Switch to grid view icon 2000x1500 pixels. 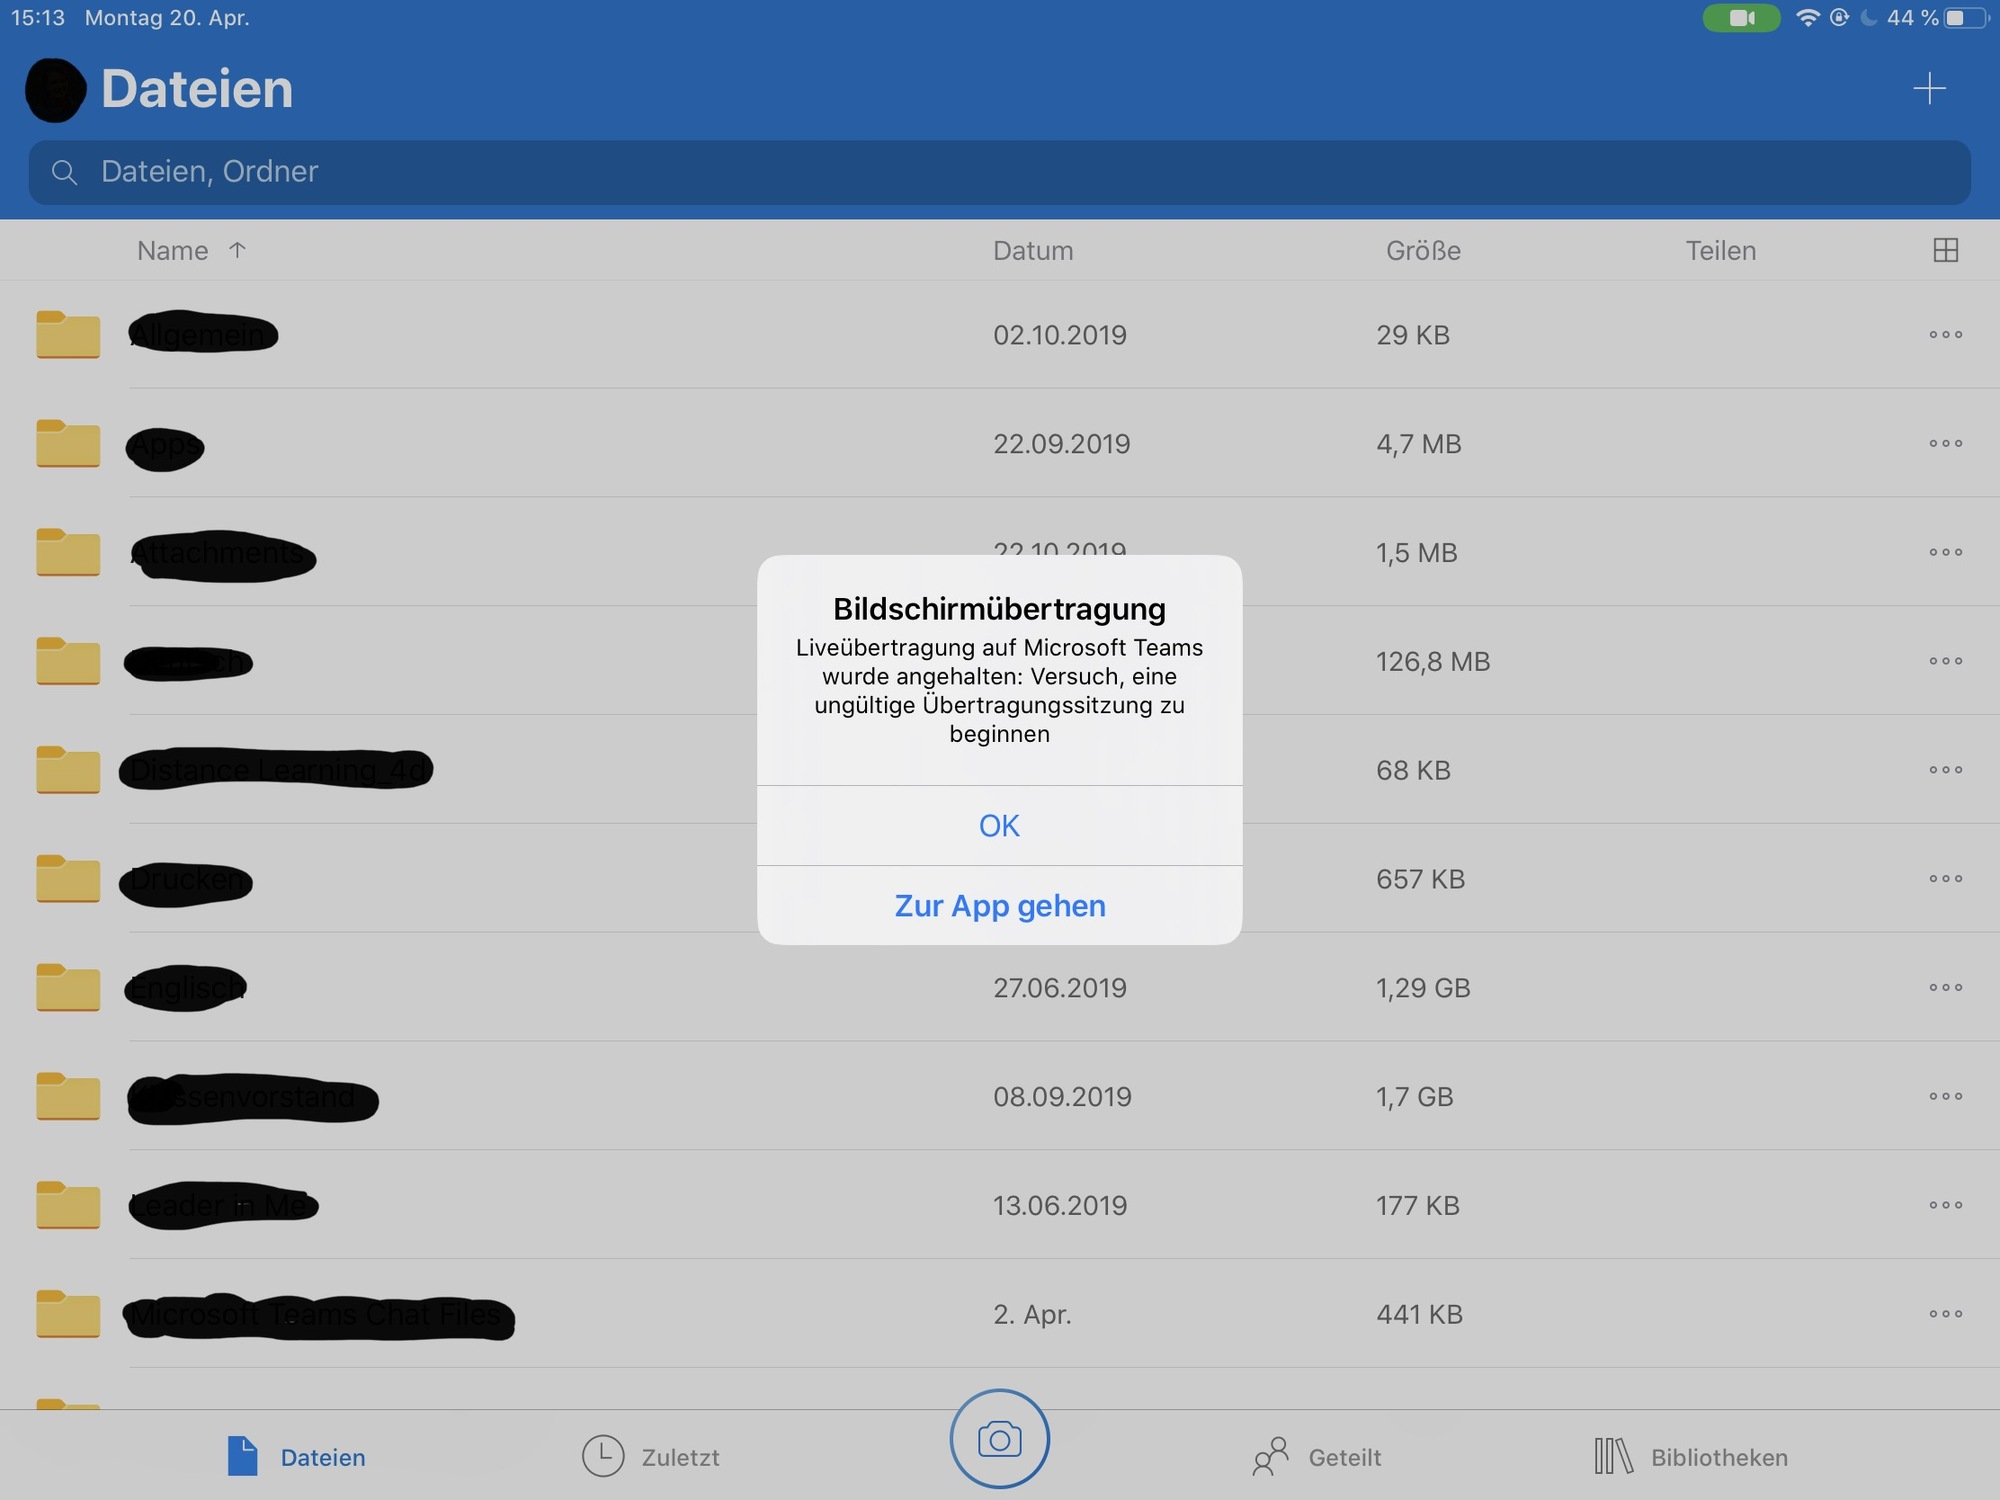coord(1945,250)
